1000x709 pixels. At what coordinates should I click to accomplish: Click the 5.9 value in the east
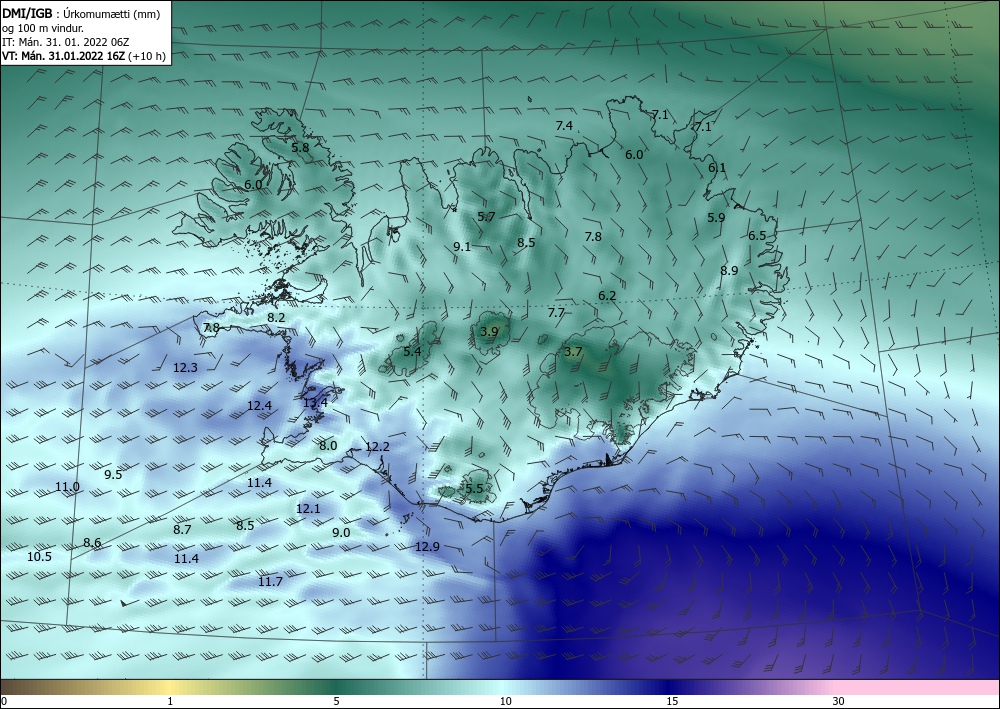pos(716,217)
